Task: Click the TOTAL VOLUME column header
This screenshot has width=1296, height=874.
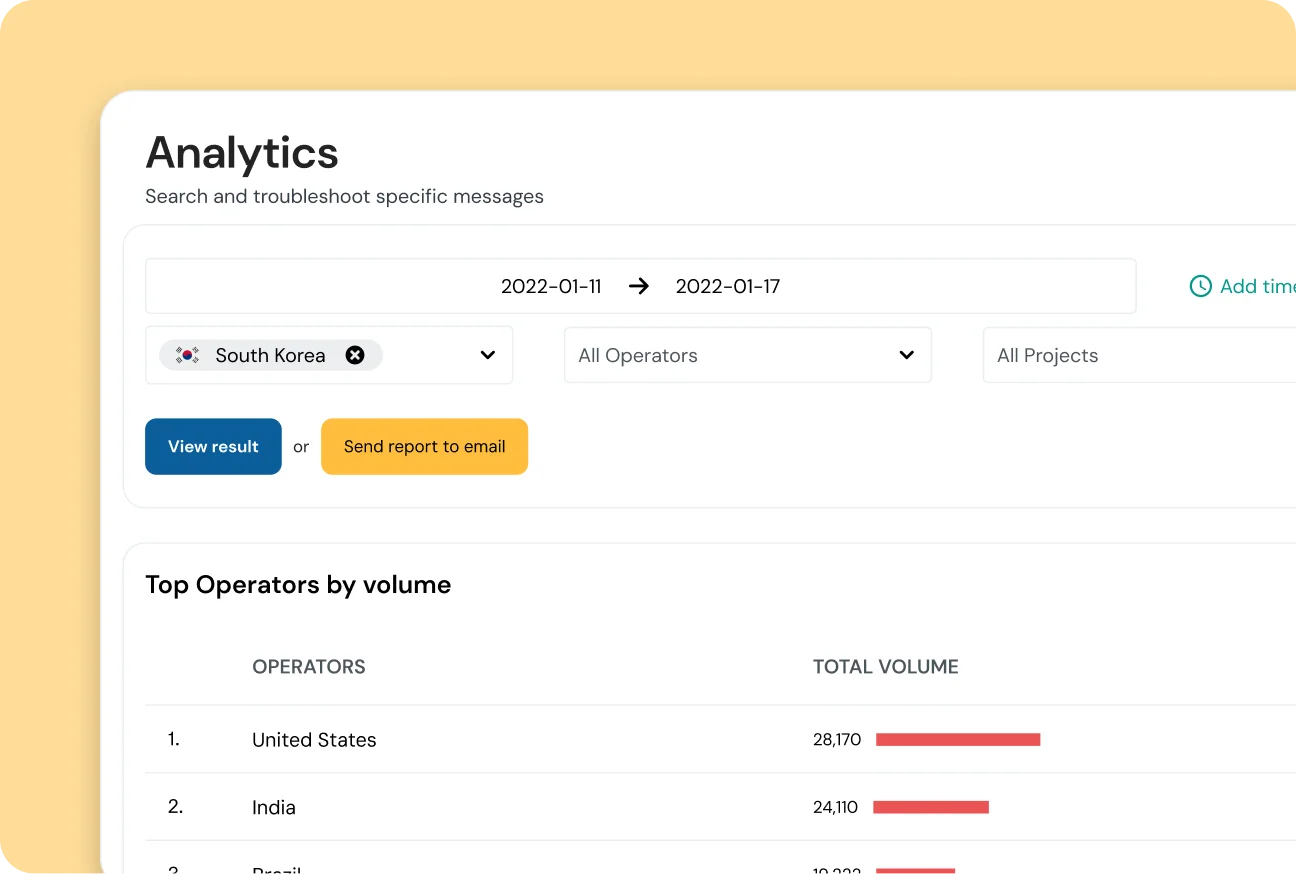Action: (x=885, y=666)
